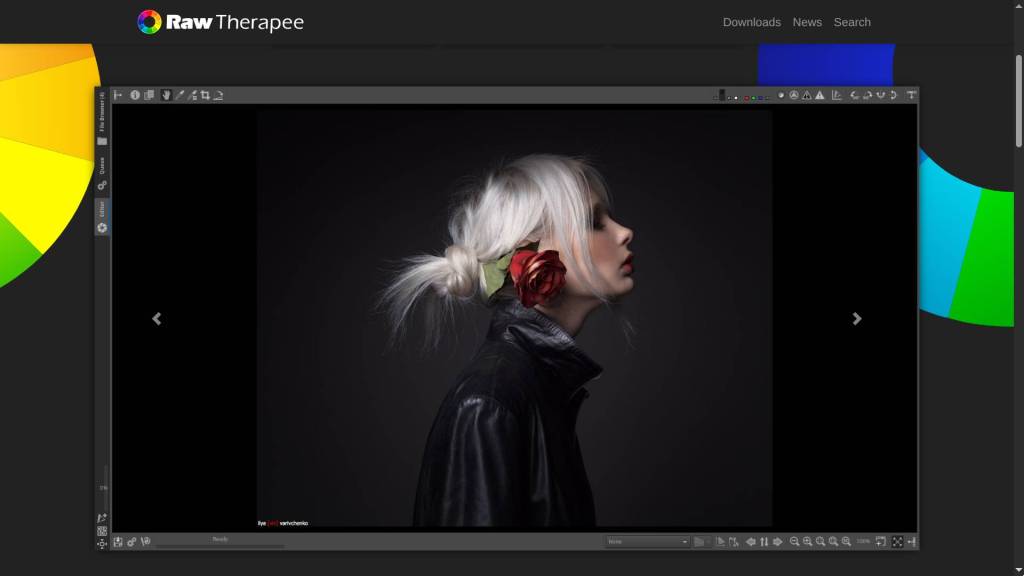
Task: Open the previous image with left arrow
Action: point(751,542)
